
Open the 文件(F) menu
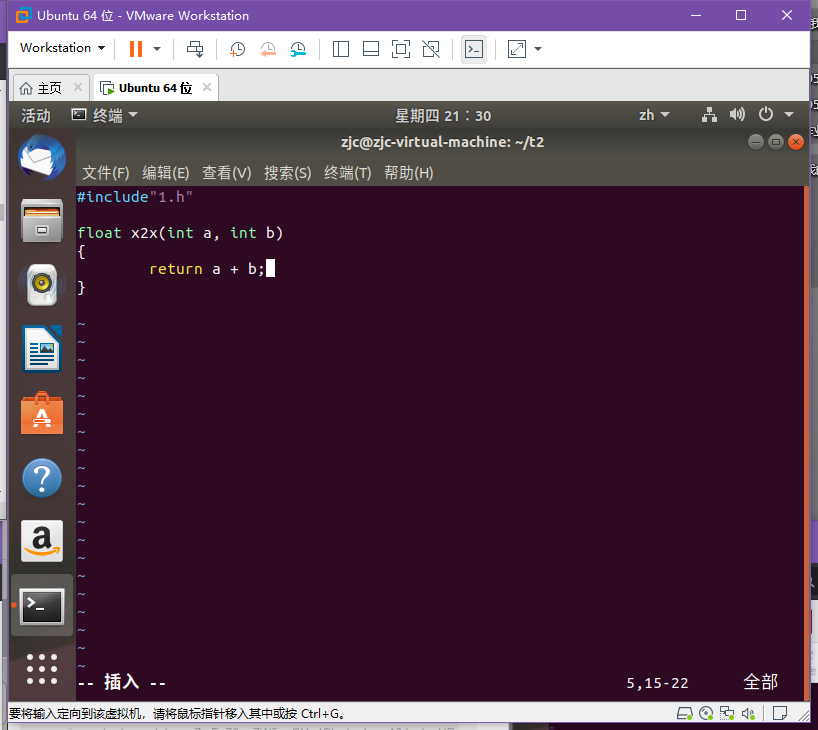pyautogui.click(x=106, y=173)
